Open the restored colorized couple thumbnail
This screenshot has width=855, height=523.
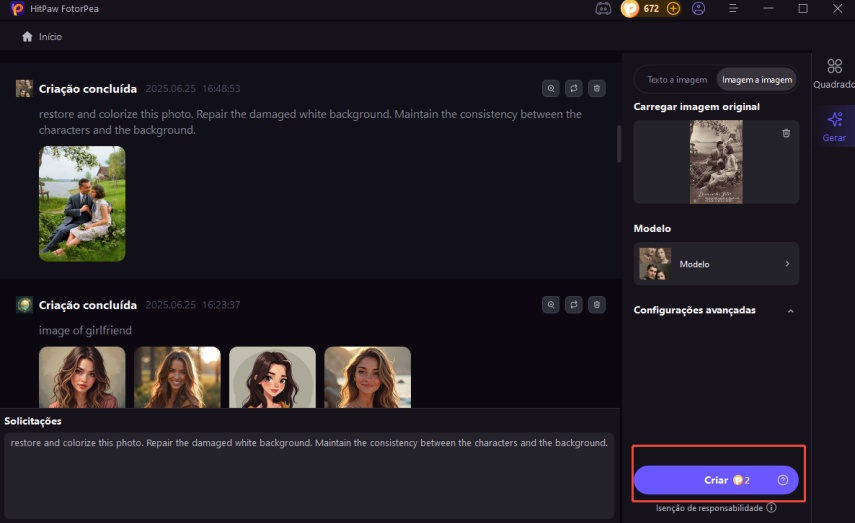coord(82,203)
